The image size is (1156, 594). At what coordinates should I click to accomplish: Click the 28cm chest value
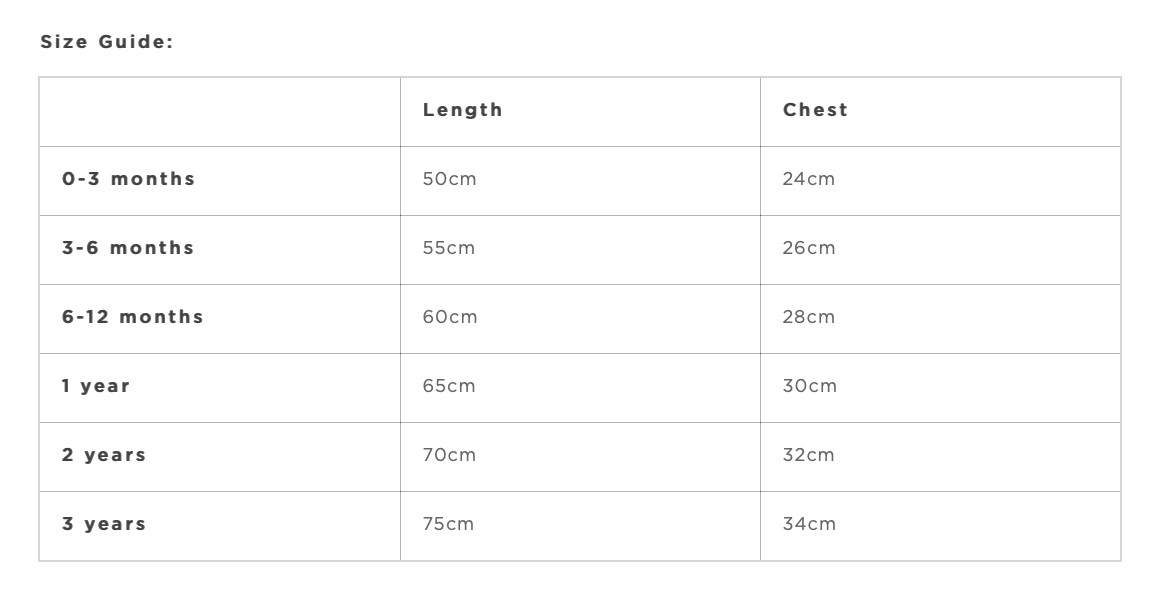click(x=809, y=317)
